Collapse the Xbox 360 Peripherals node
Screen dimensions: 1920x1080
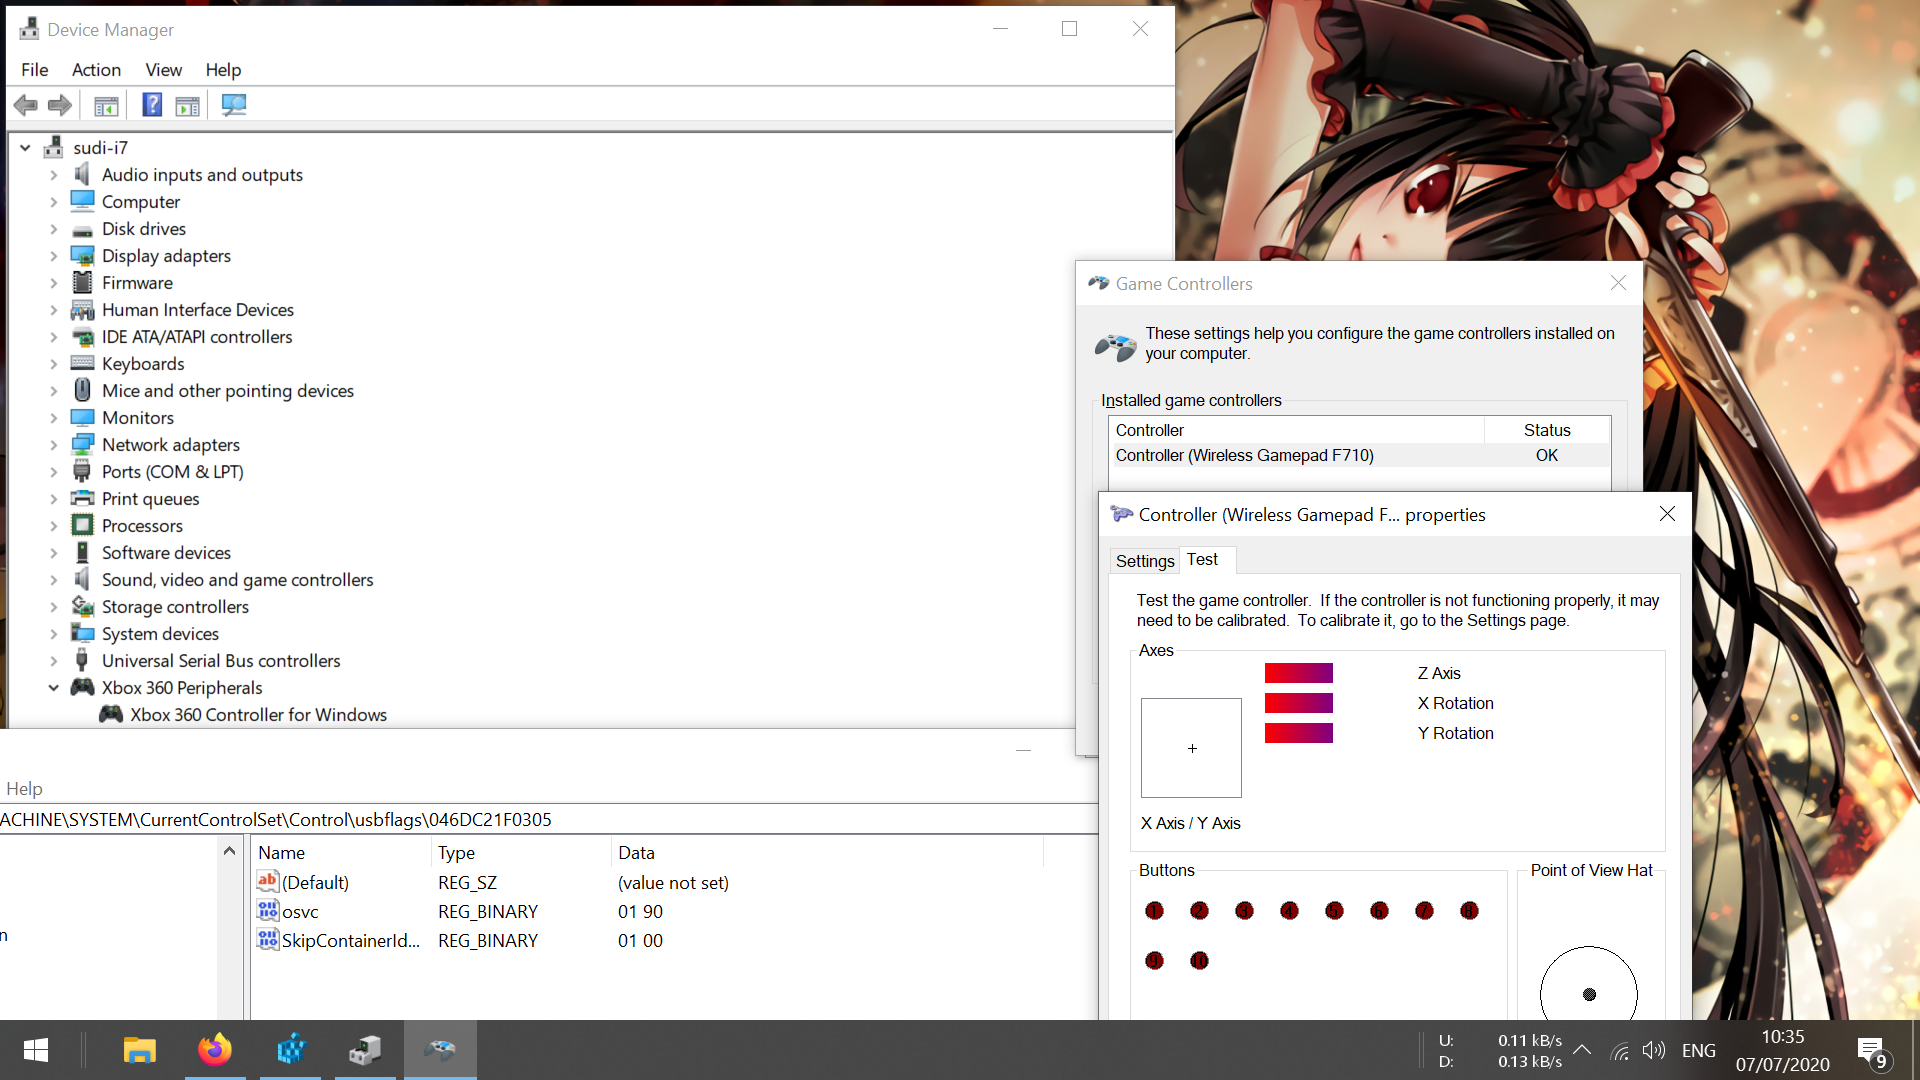coord(54,688)
